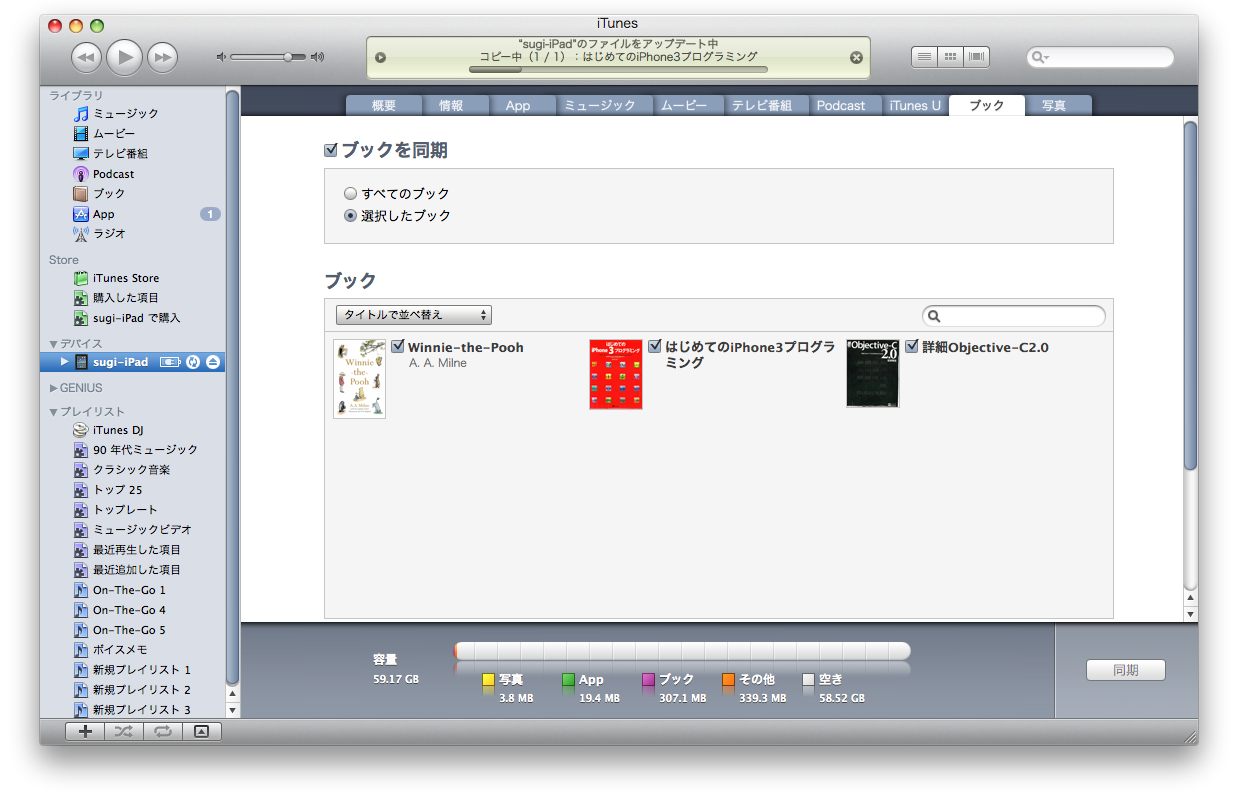Open iTunes Store in sidebar

[125, 278]
